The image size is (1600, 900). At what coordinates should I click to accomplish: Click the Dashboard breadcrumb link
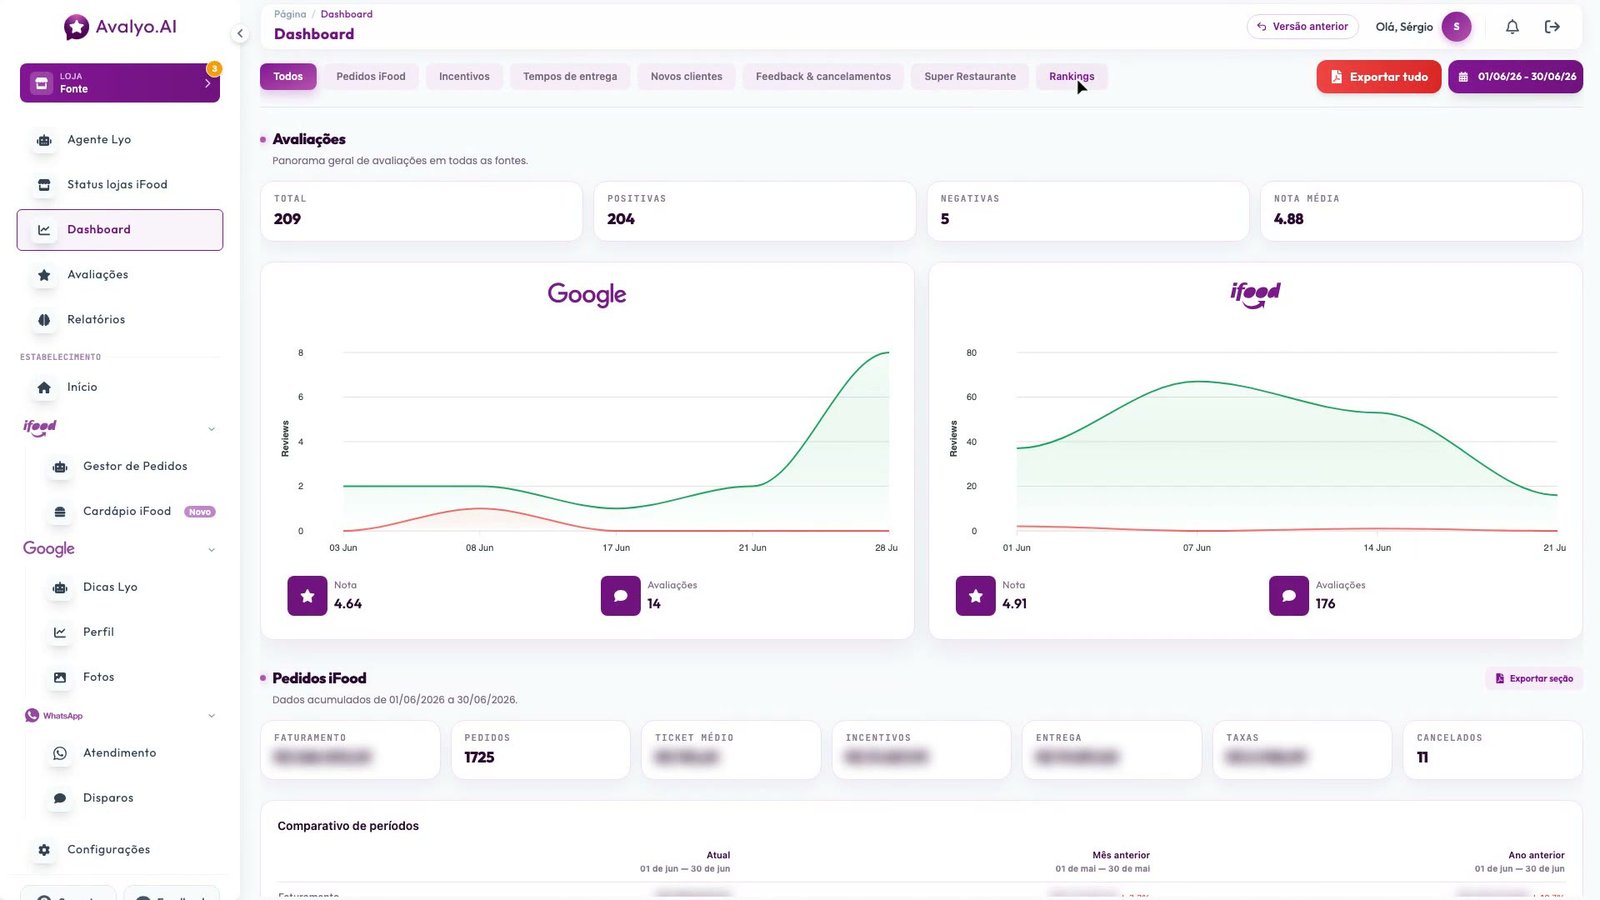tap(346, 14)
